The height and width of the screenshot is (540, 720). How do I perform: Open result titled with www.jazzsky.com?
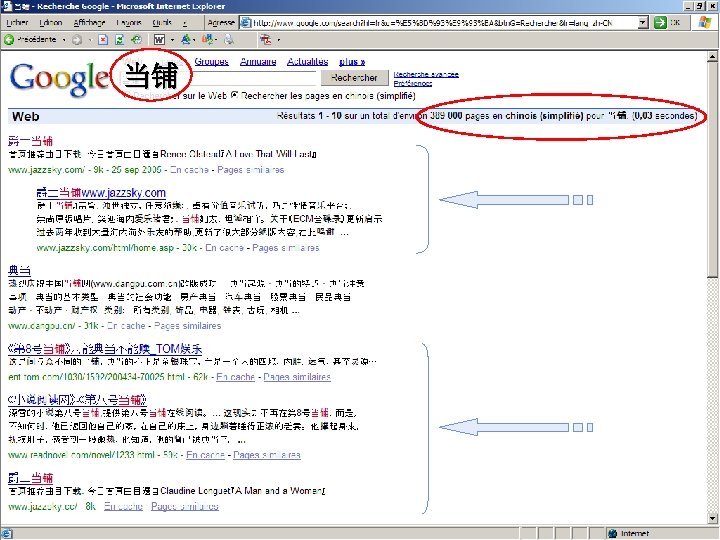point(101,193)
